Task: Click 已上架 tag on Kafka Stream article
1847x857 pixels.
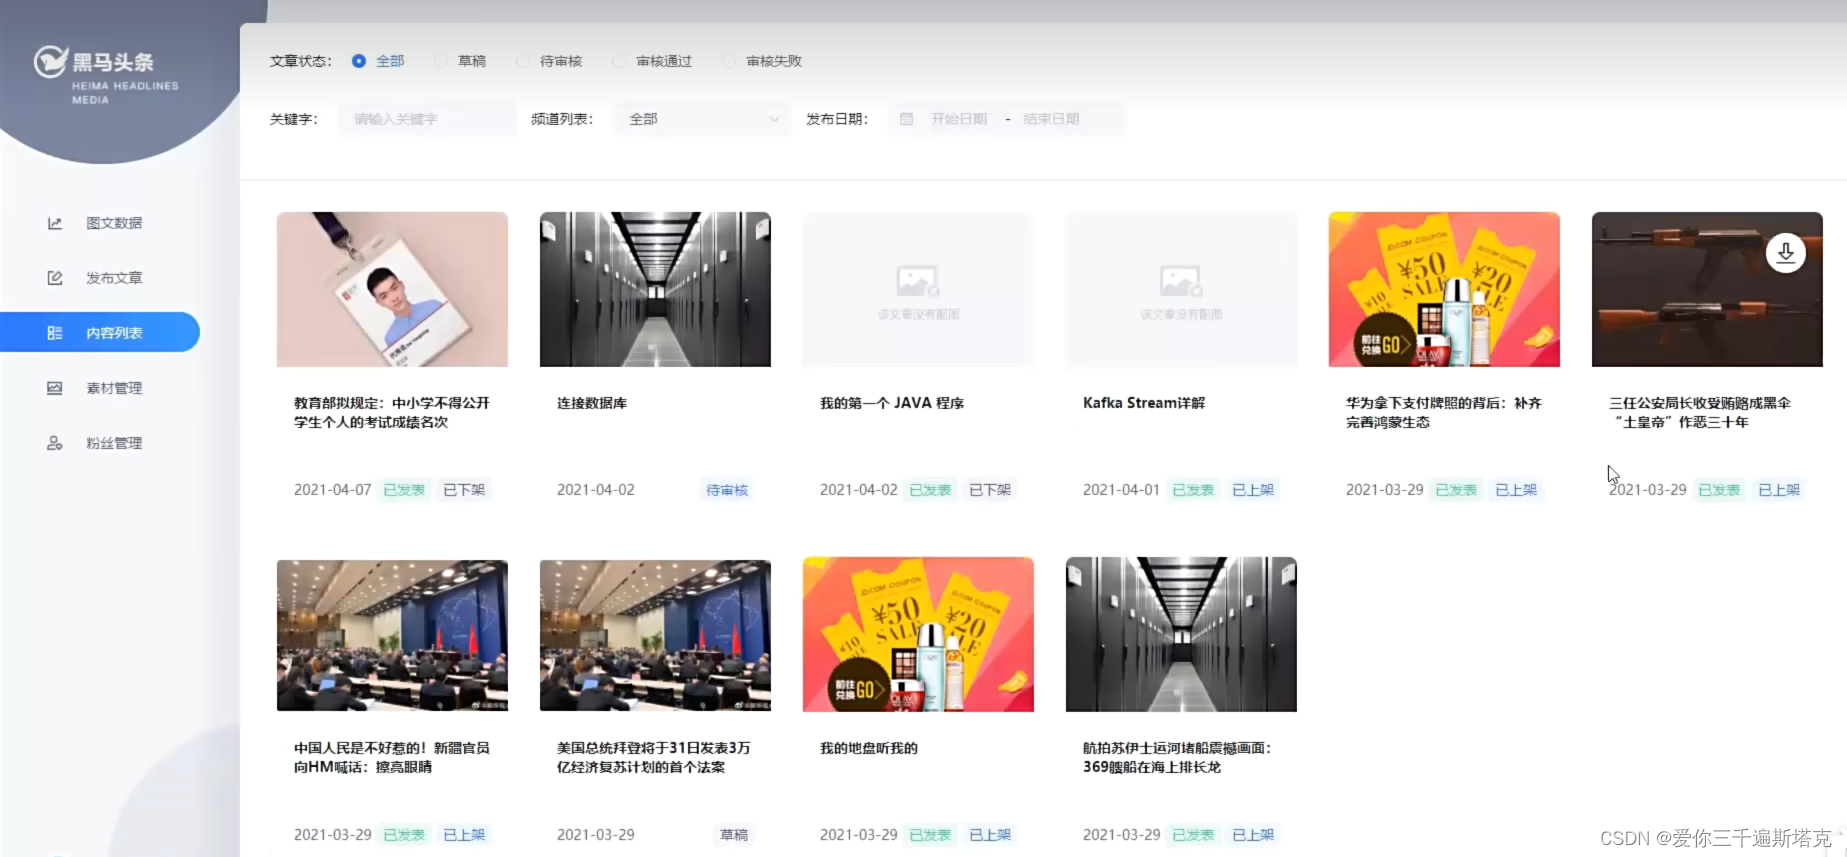Action: [1253, 490]
